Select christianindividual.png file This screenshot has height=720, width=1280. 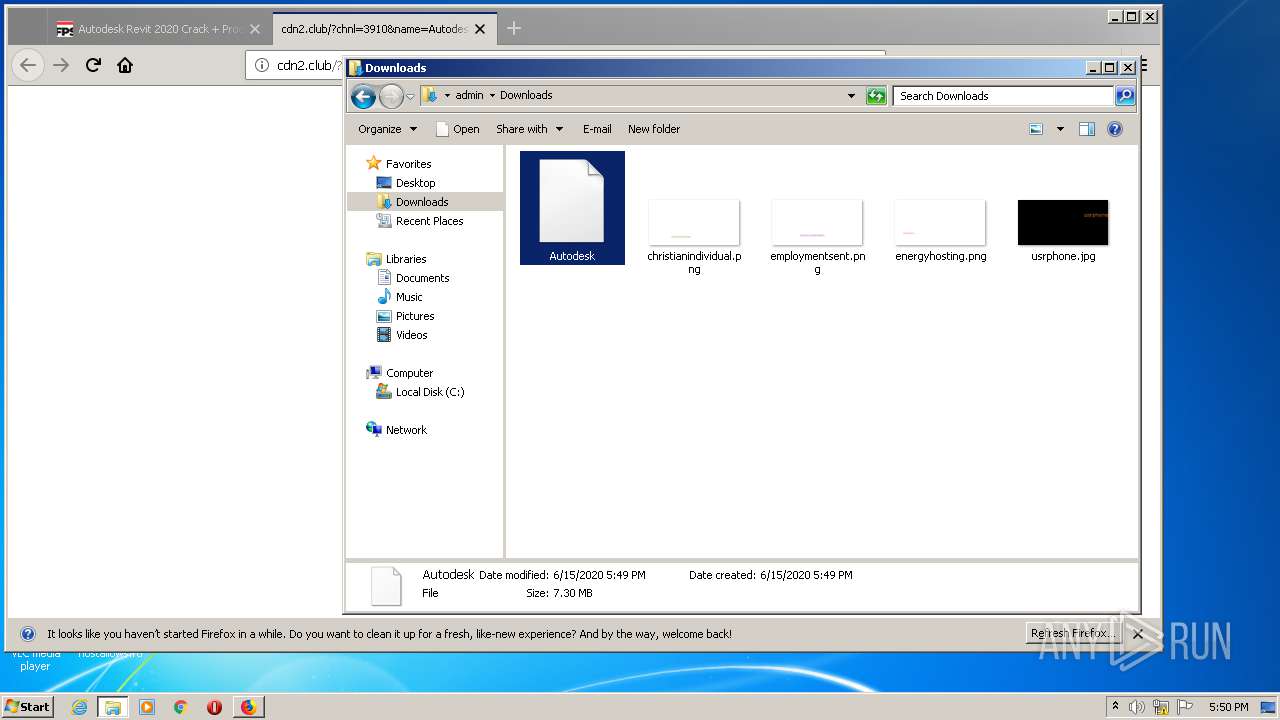pos(694,236)
